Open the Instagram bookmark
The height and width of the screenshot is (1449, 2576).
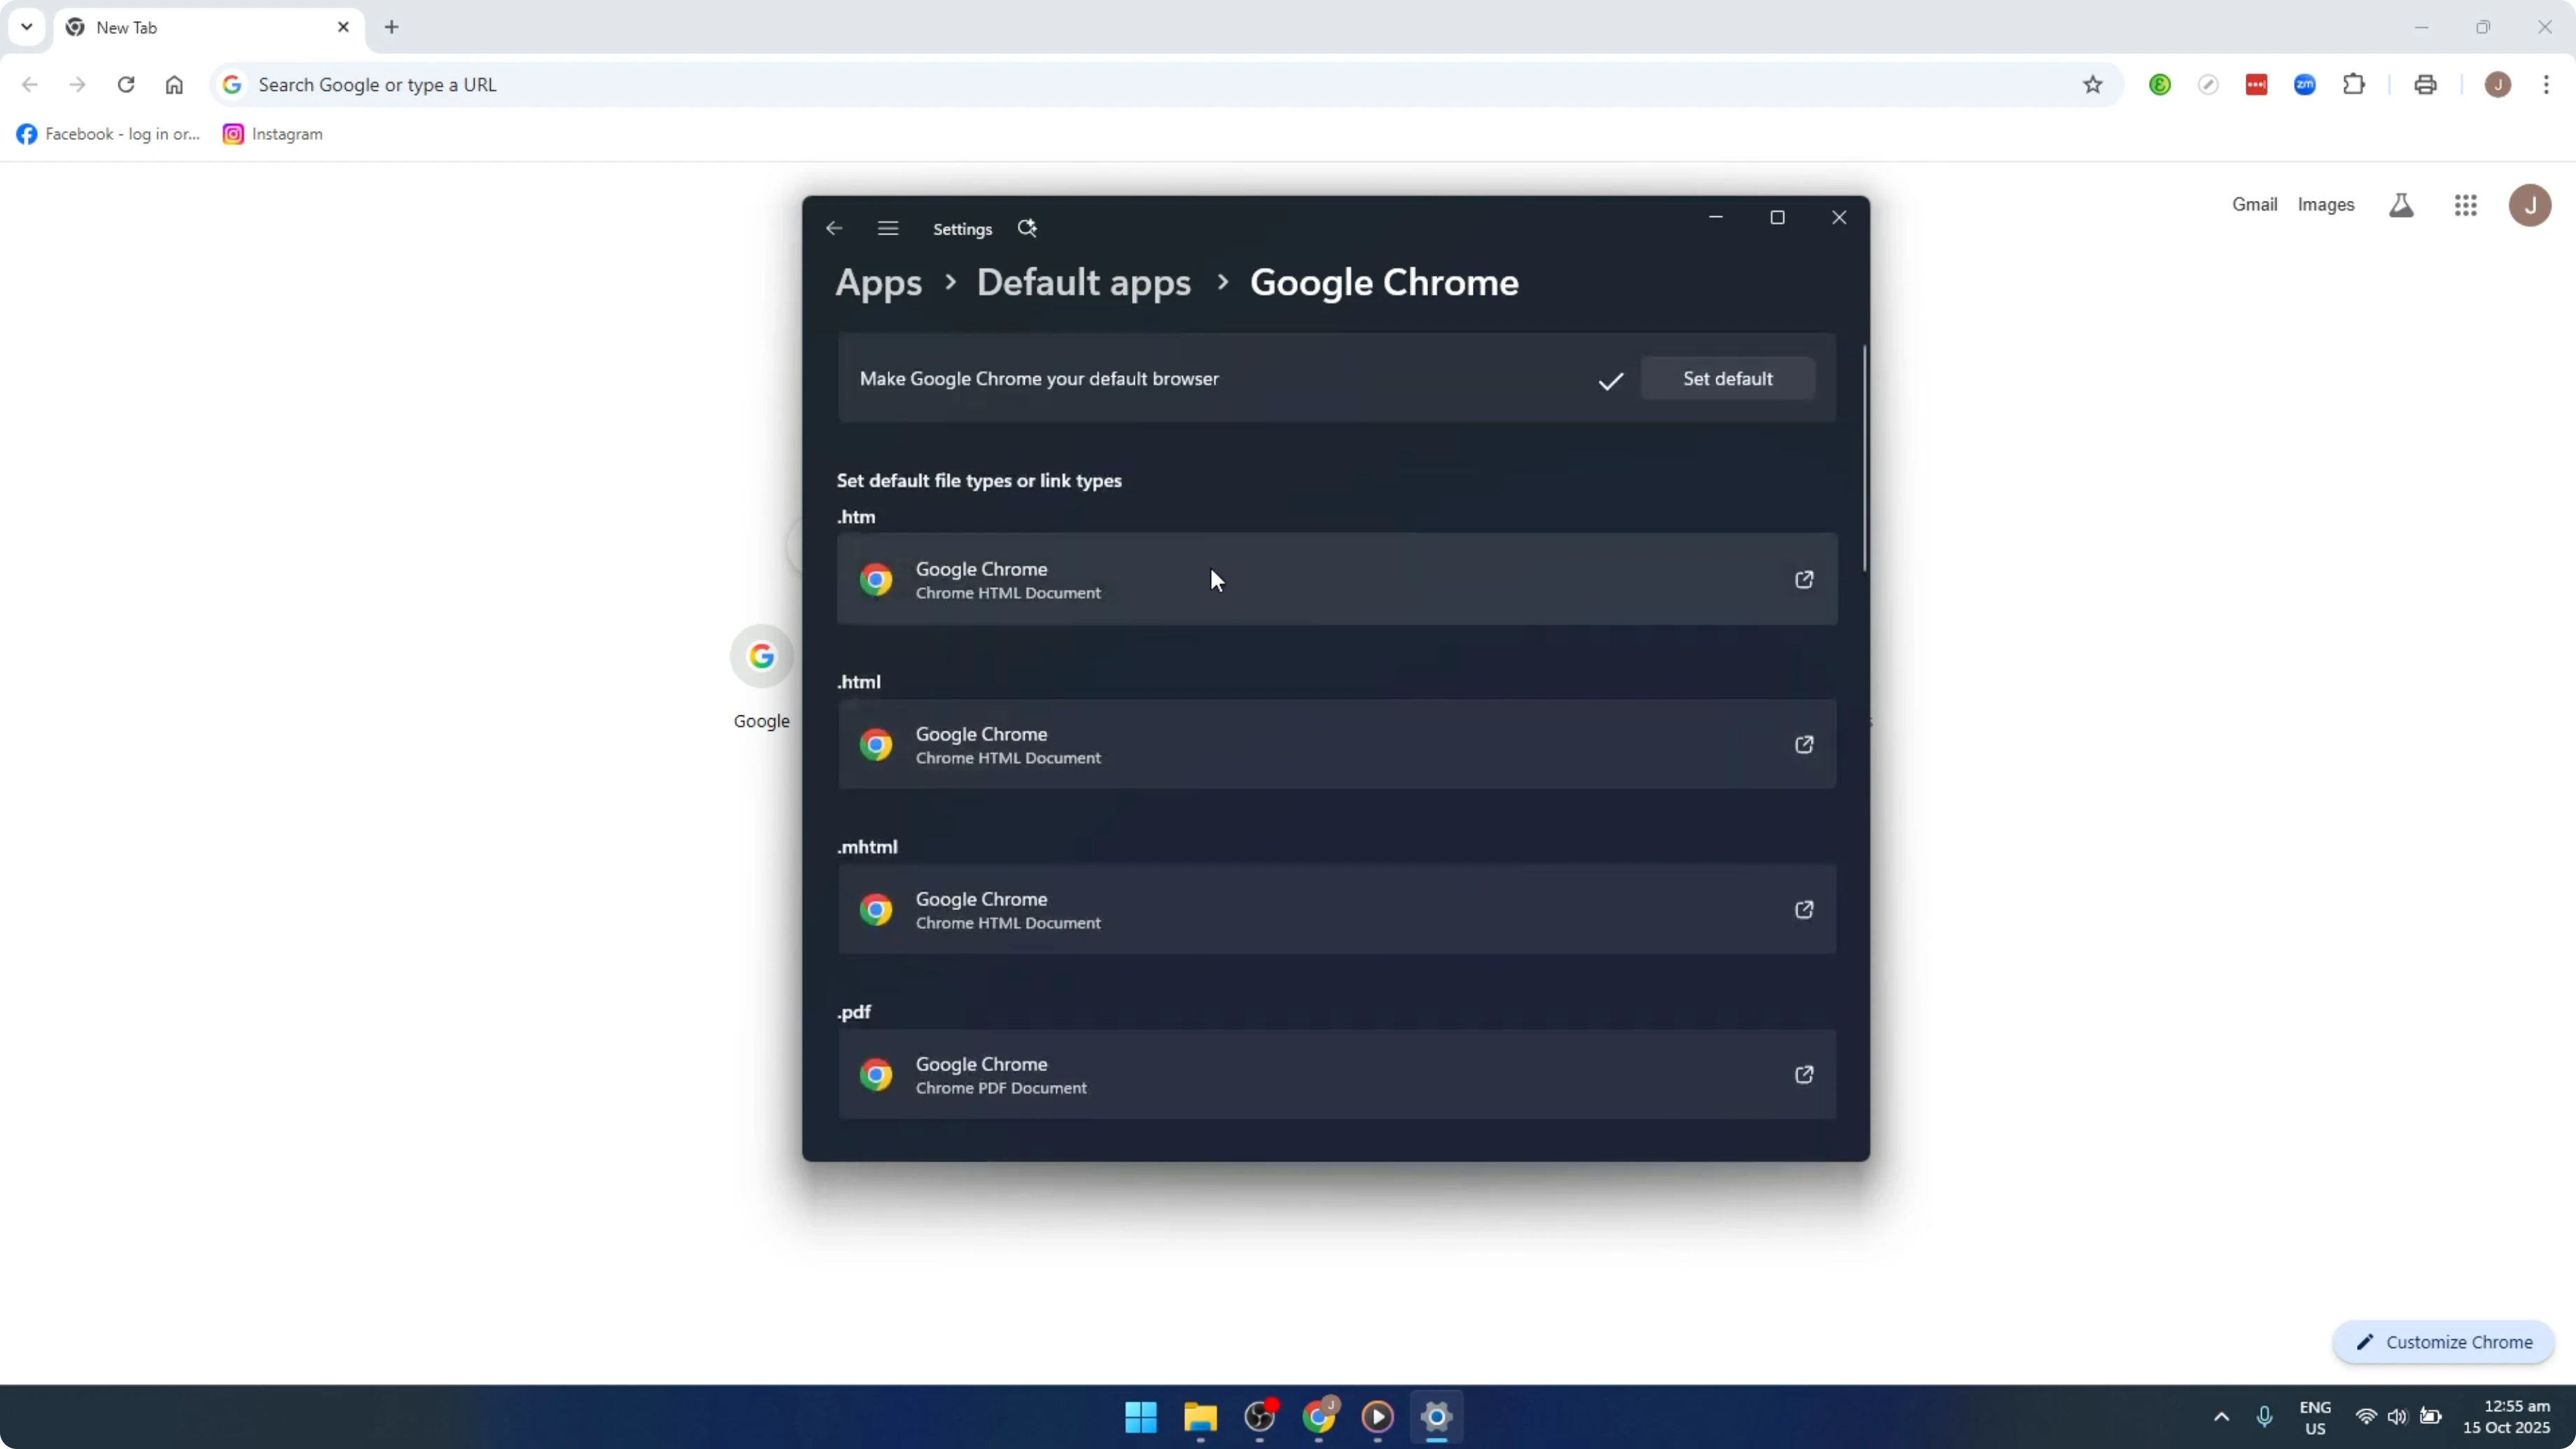273,134
